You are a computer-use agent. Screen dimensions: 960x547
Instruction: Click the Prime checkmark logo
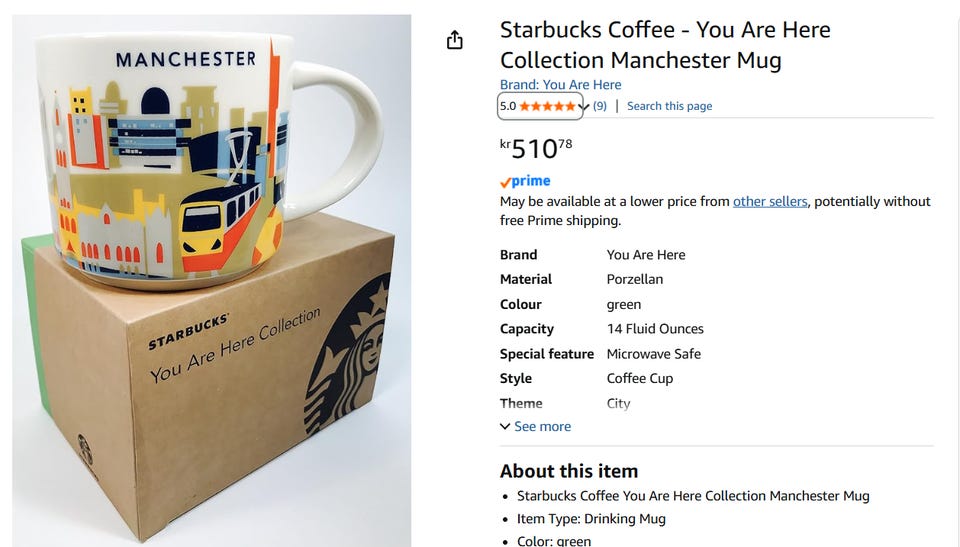[525, 181]
